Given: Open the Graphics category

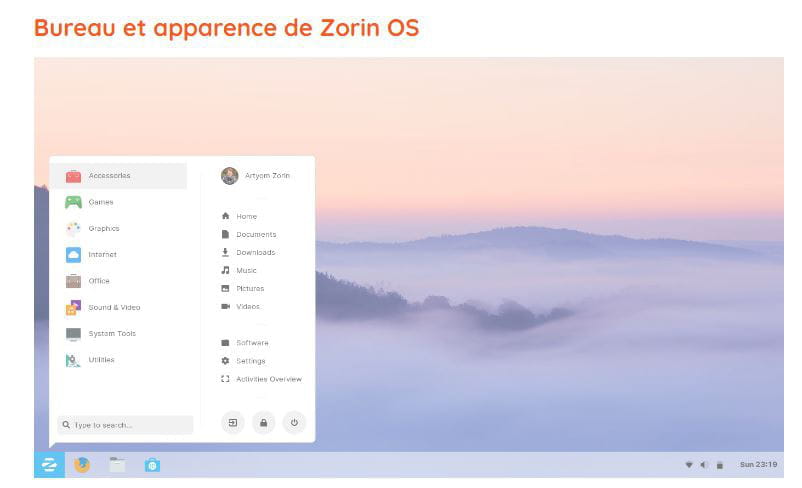Looking at the screenshot, I should [x=119, y=228].
